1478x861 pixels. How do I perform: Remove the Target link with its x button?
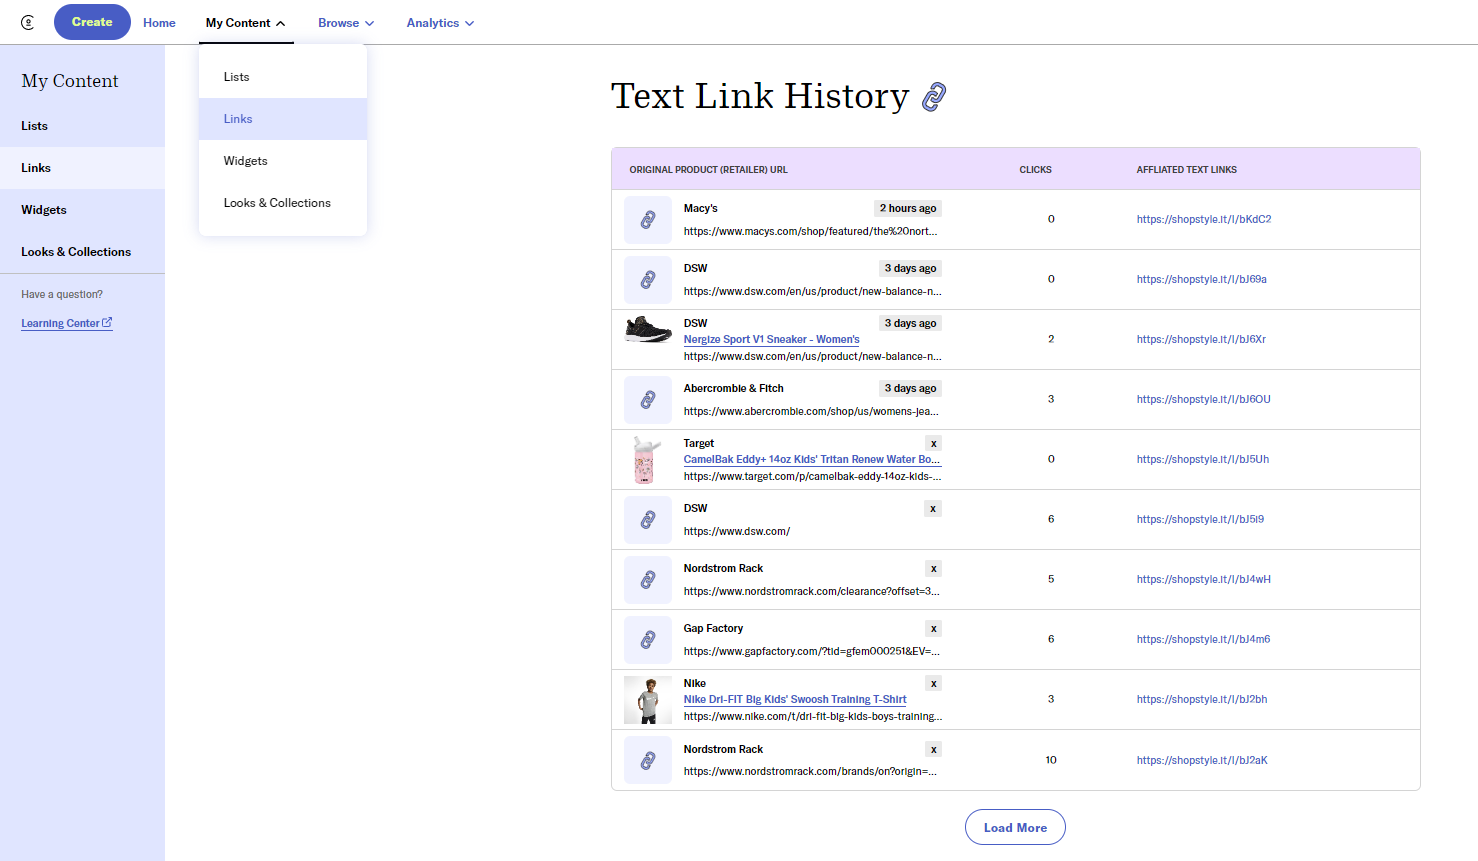pyautogui.click(x=934, y=444)
